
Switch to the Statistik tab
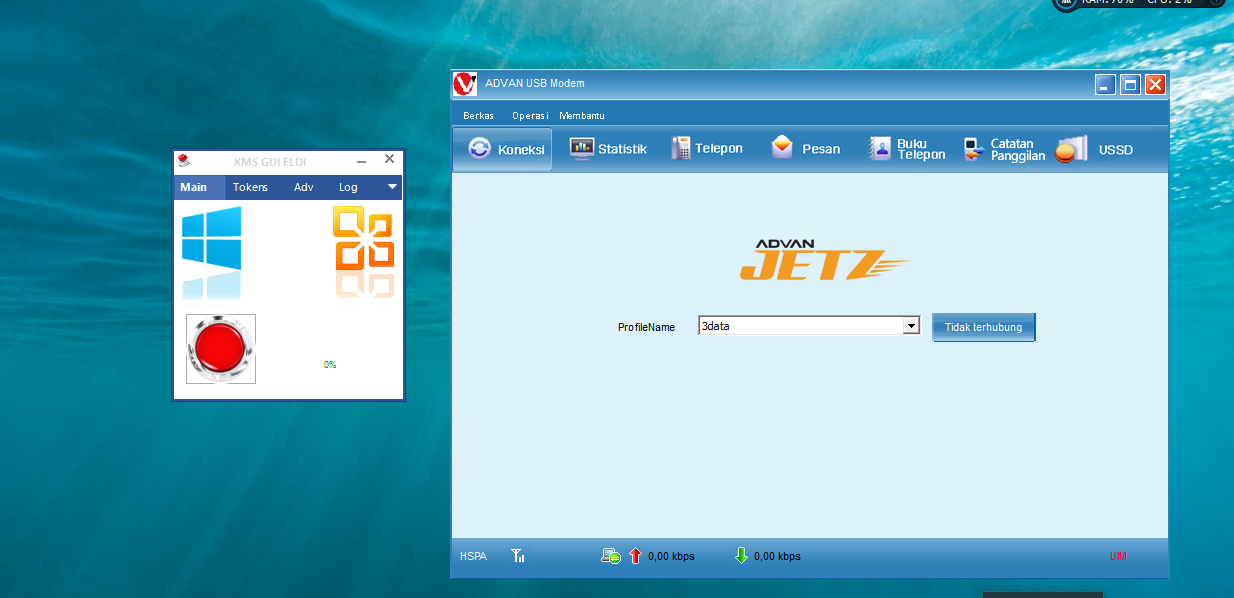pos(608,149)
